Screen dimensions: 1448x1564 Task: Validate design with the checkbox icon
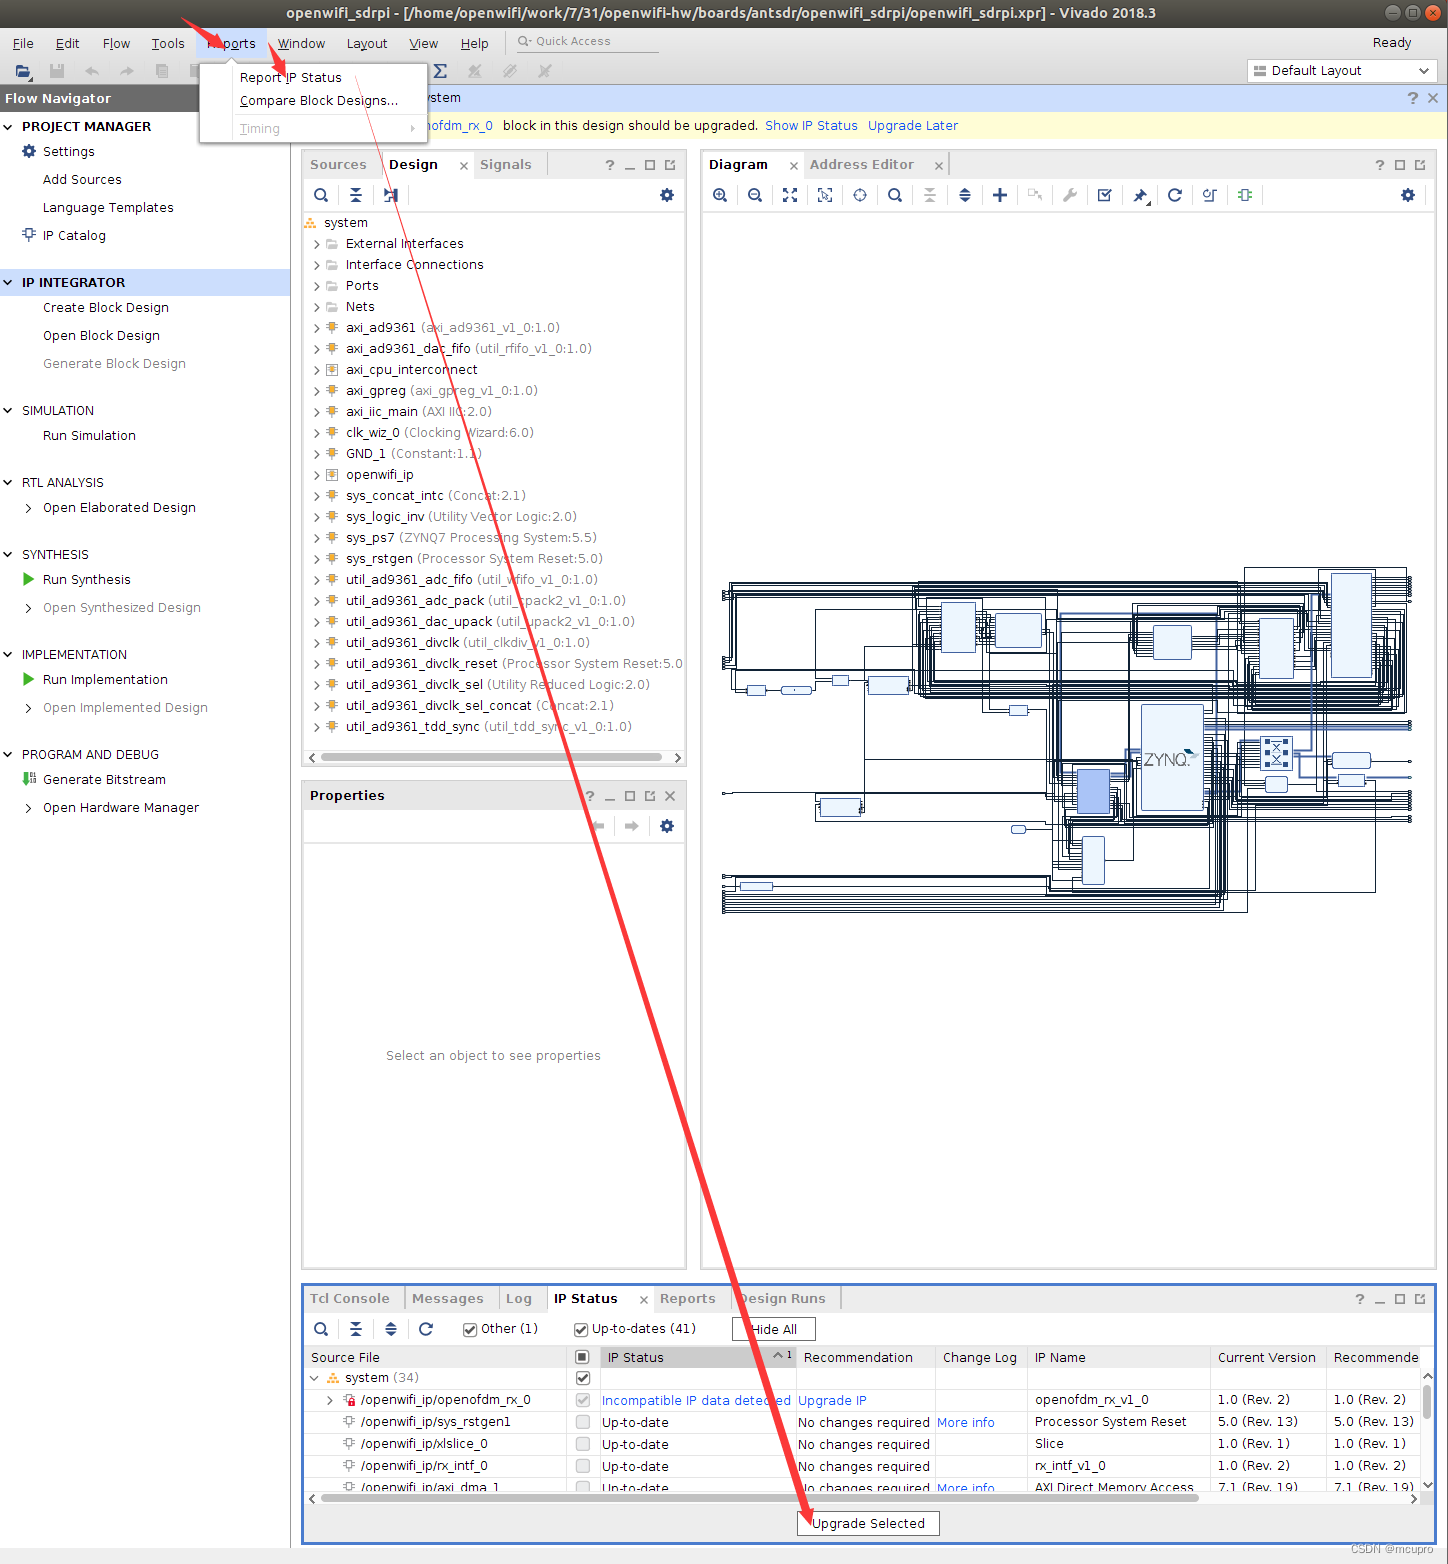(x=1105, y=195)
